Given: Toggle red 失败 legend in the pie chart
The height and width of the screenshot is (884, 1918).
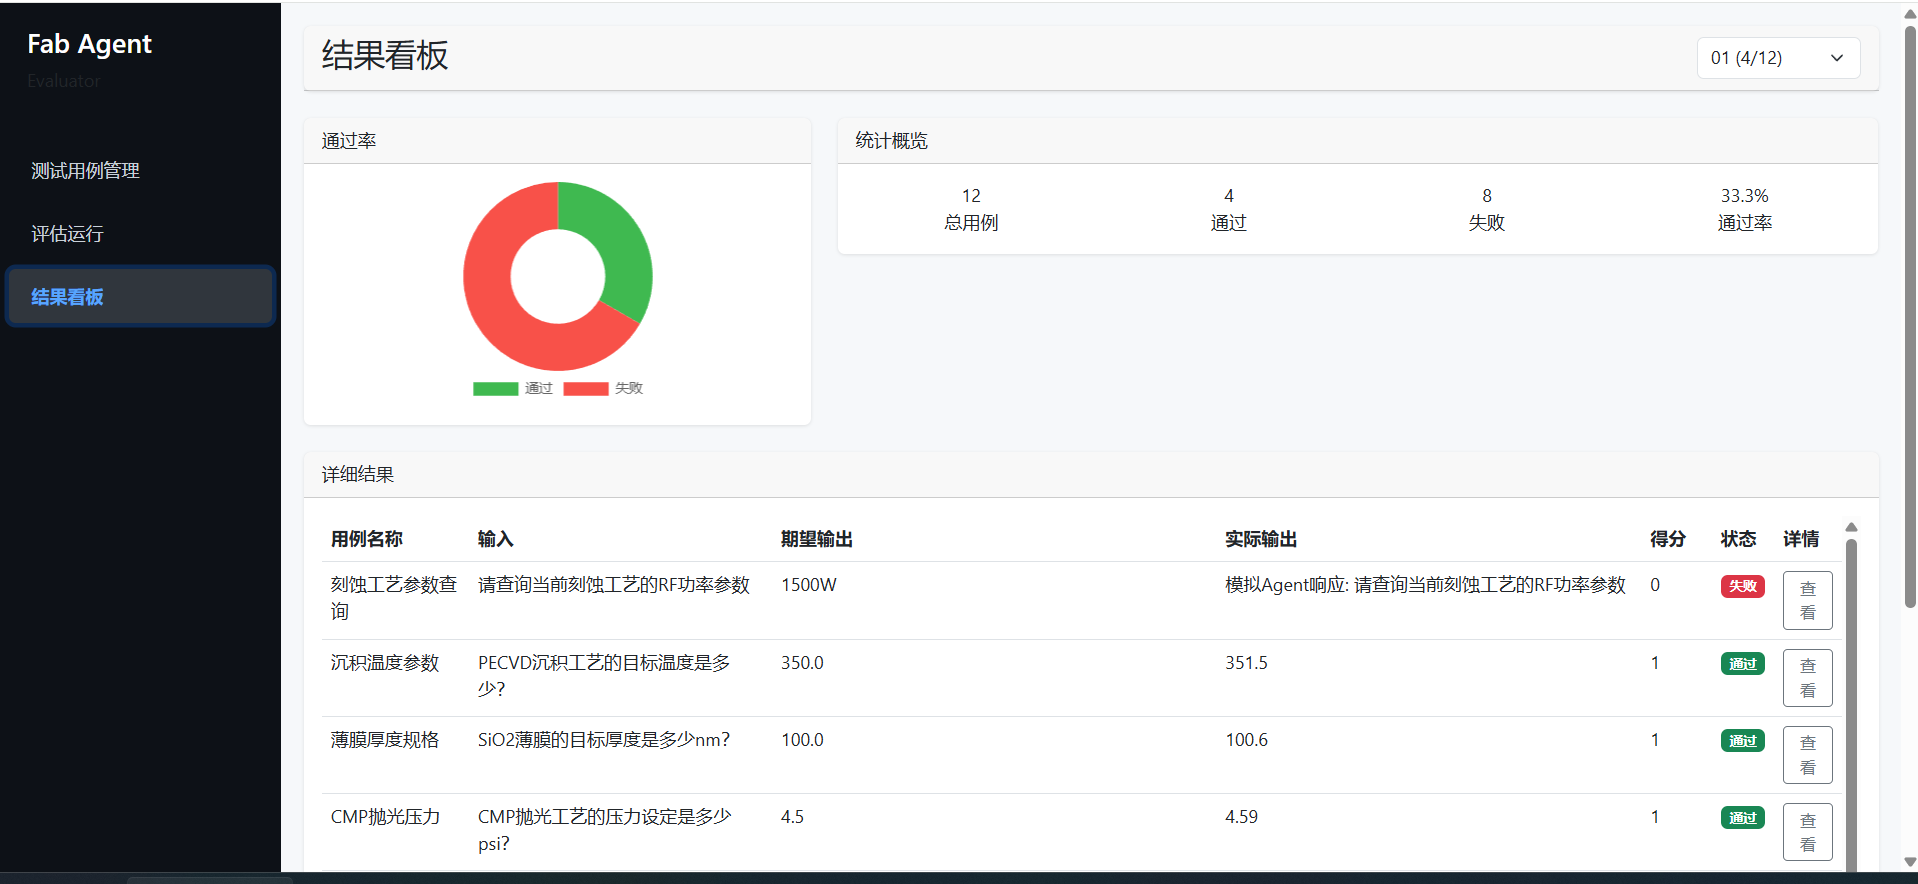Looking at the screenshot, I should click(x=603, y=388).
